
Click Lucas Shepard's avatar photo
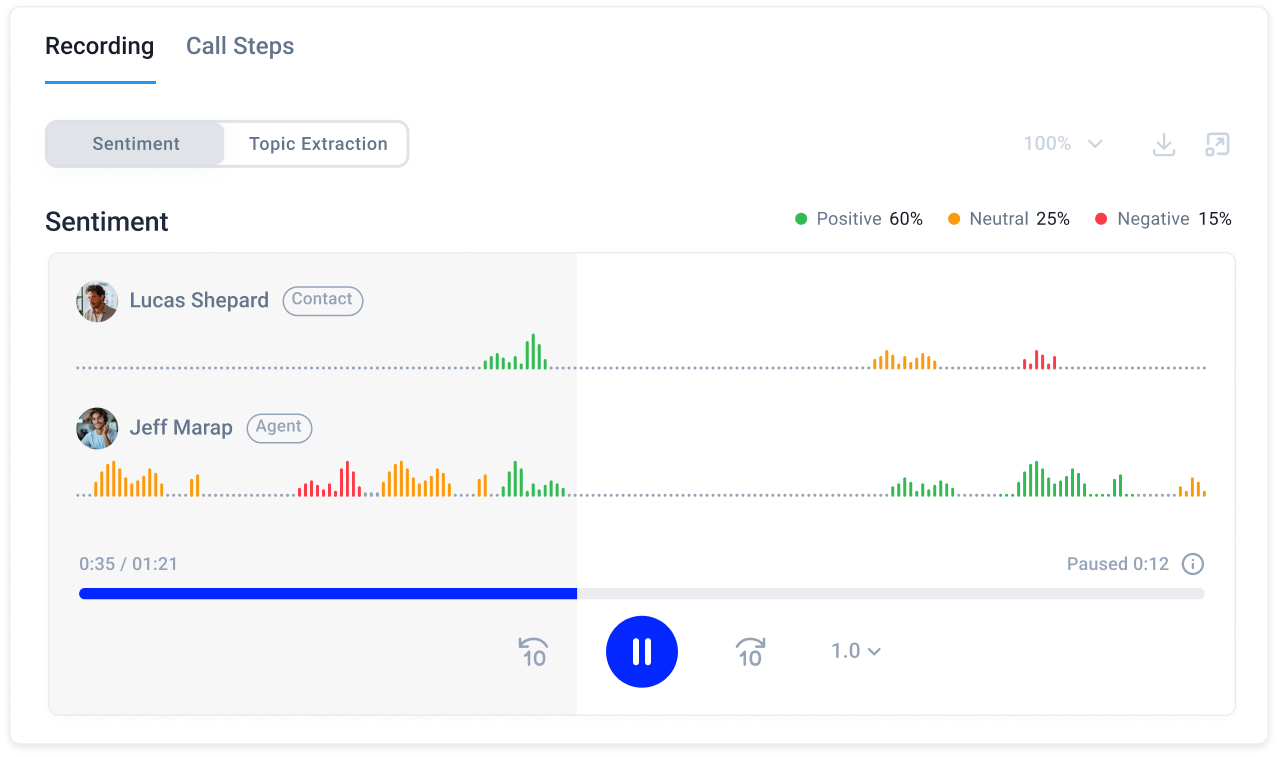[x=97, y=301]
